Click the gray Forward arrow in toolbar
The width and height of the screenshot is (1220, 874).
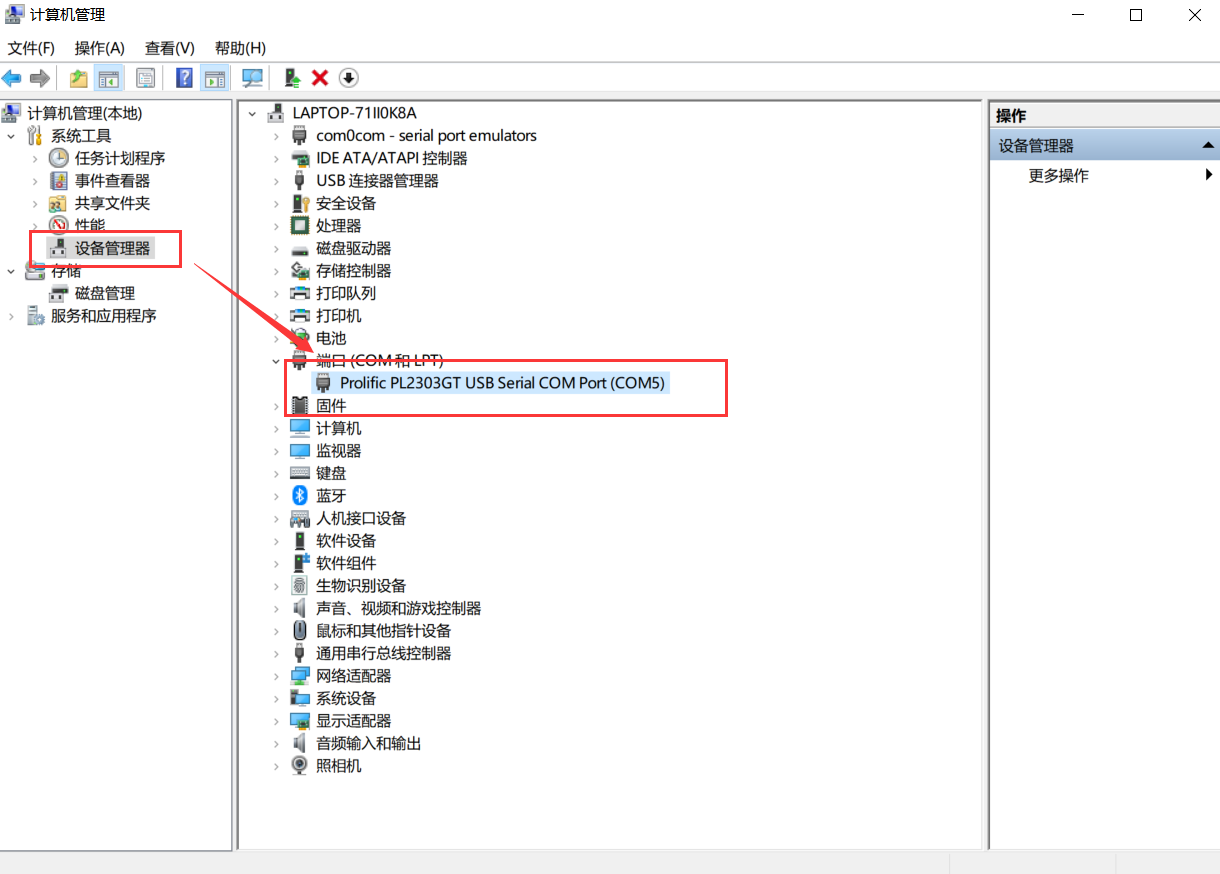click(x=40, y=78)
